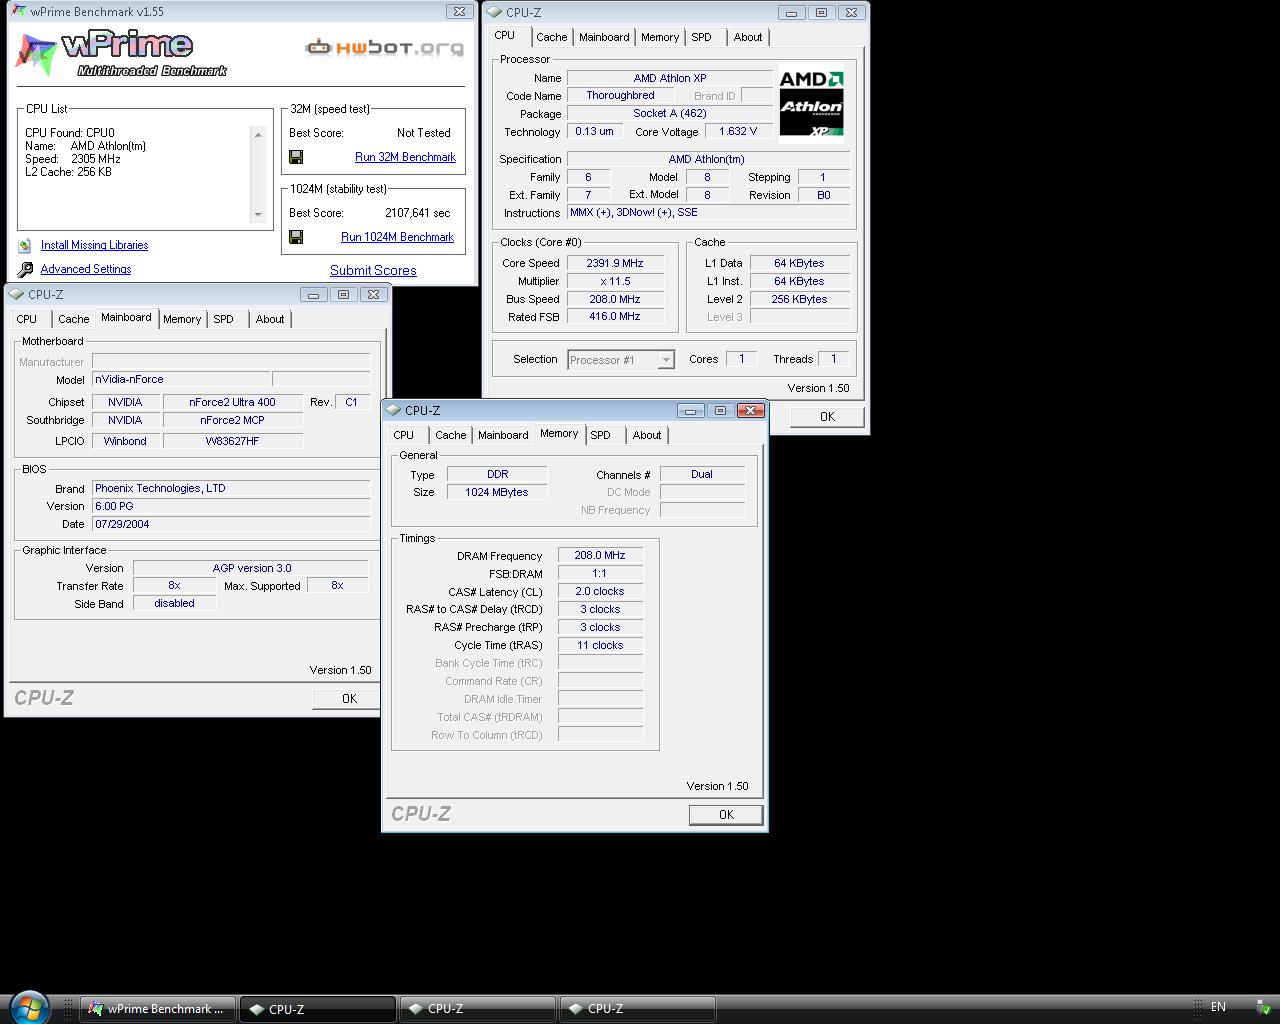Image resolution: width=1280 pixels, height=1024 pixels.
Task: Click the Core Voltage value 1.632 V
Action: [738, 131]
